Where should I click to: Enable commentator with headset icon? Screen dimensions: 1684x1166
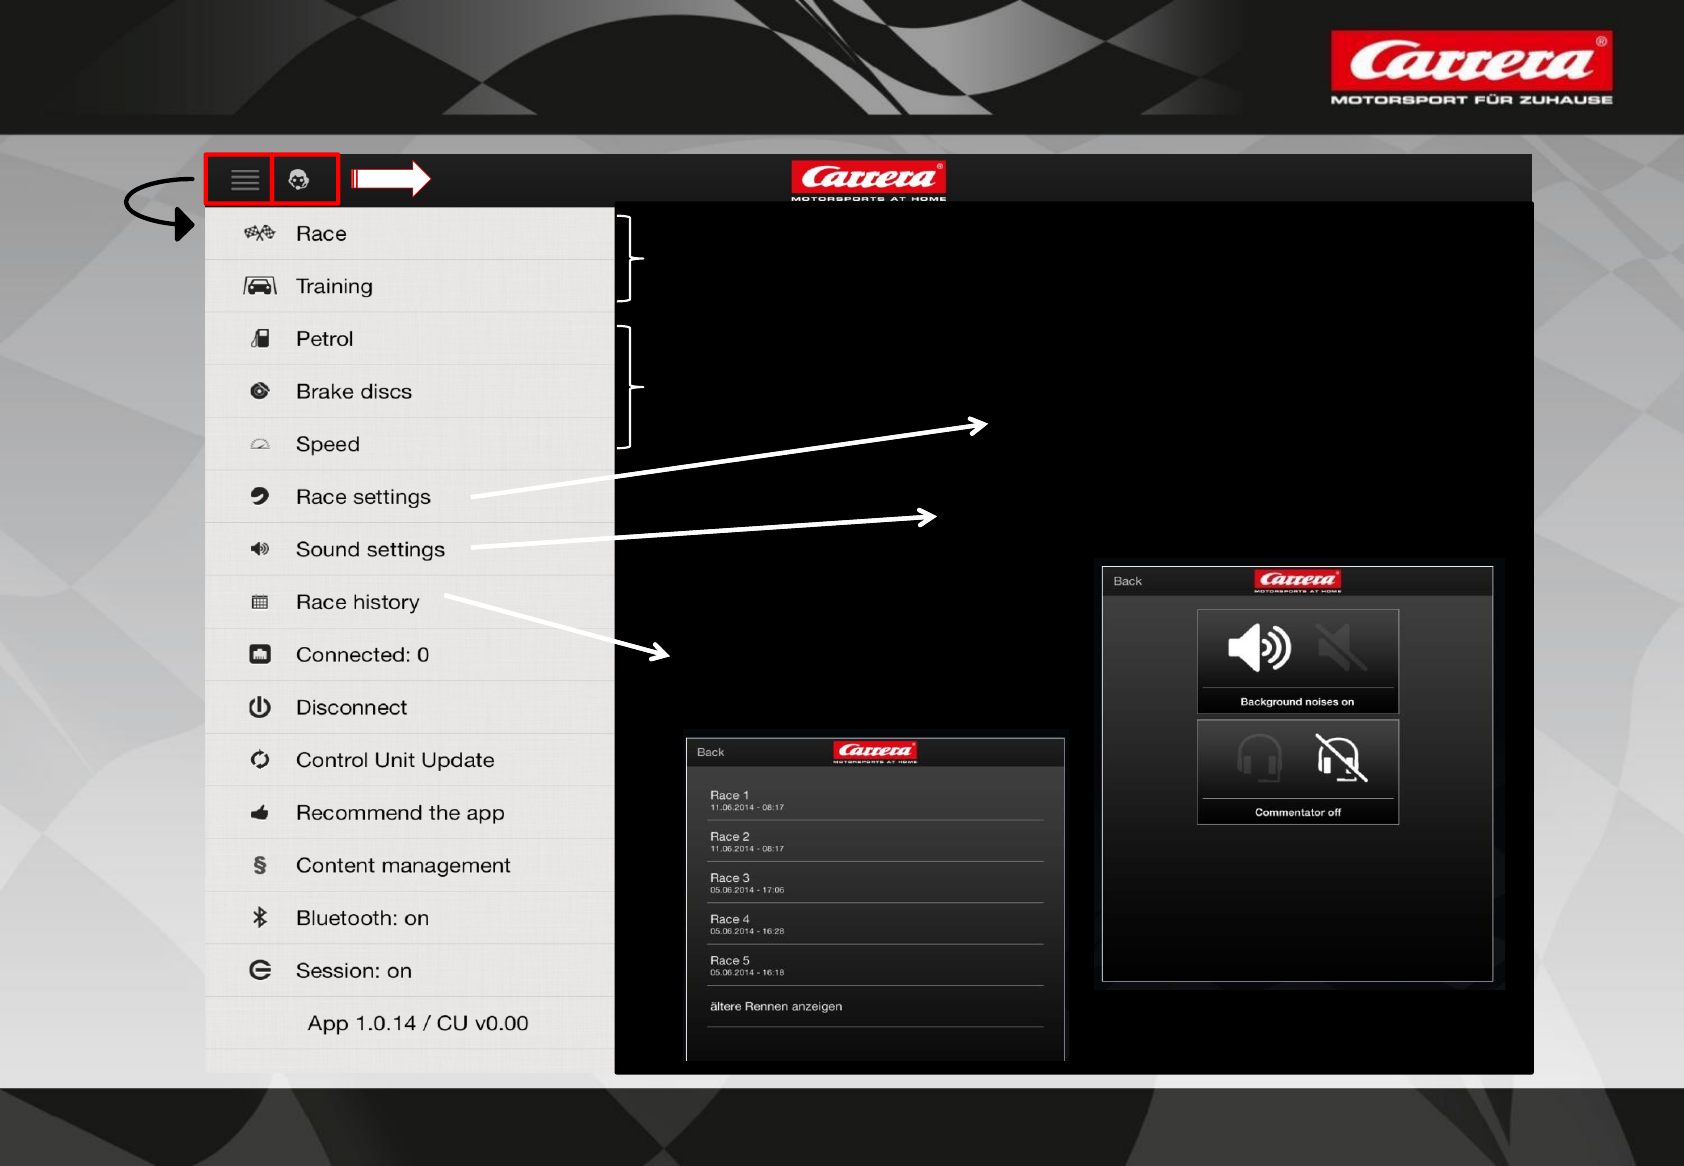1259,759
